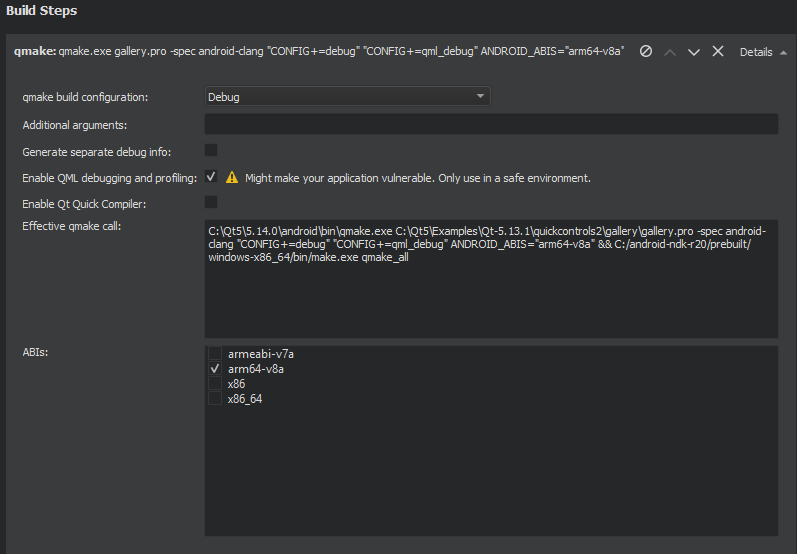797x554 pixels.
Task: Enable Qt Quick Compiler checkbox
Action: tap(211, 202)
